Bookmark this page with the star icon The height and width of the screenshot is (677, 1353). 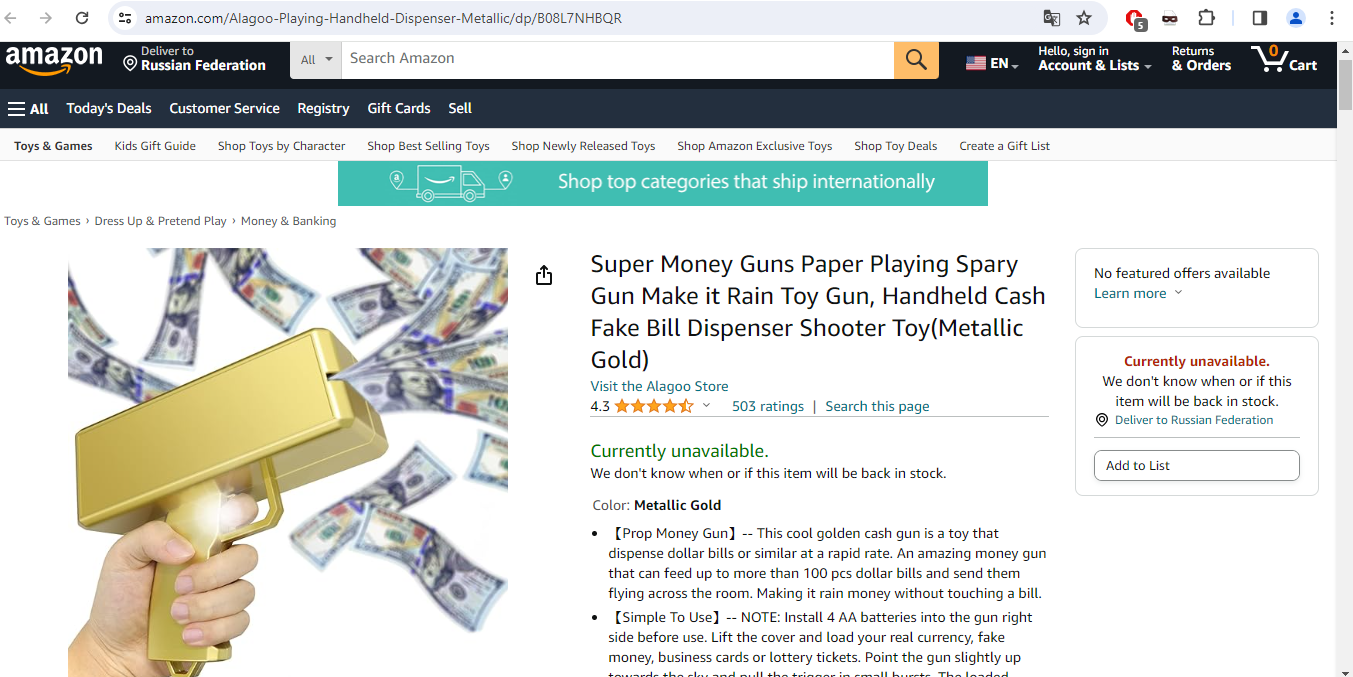click(1084, 18)
